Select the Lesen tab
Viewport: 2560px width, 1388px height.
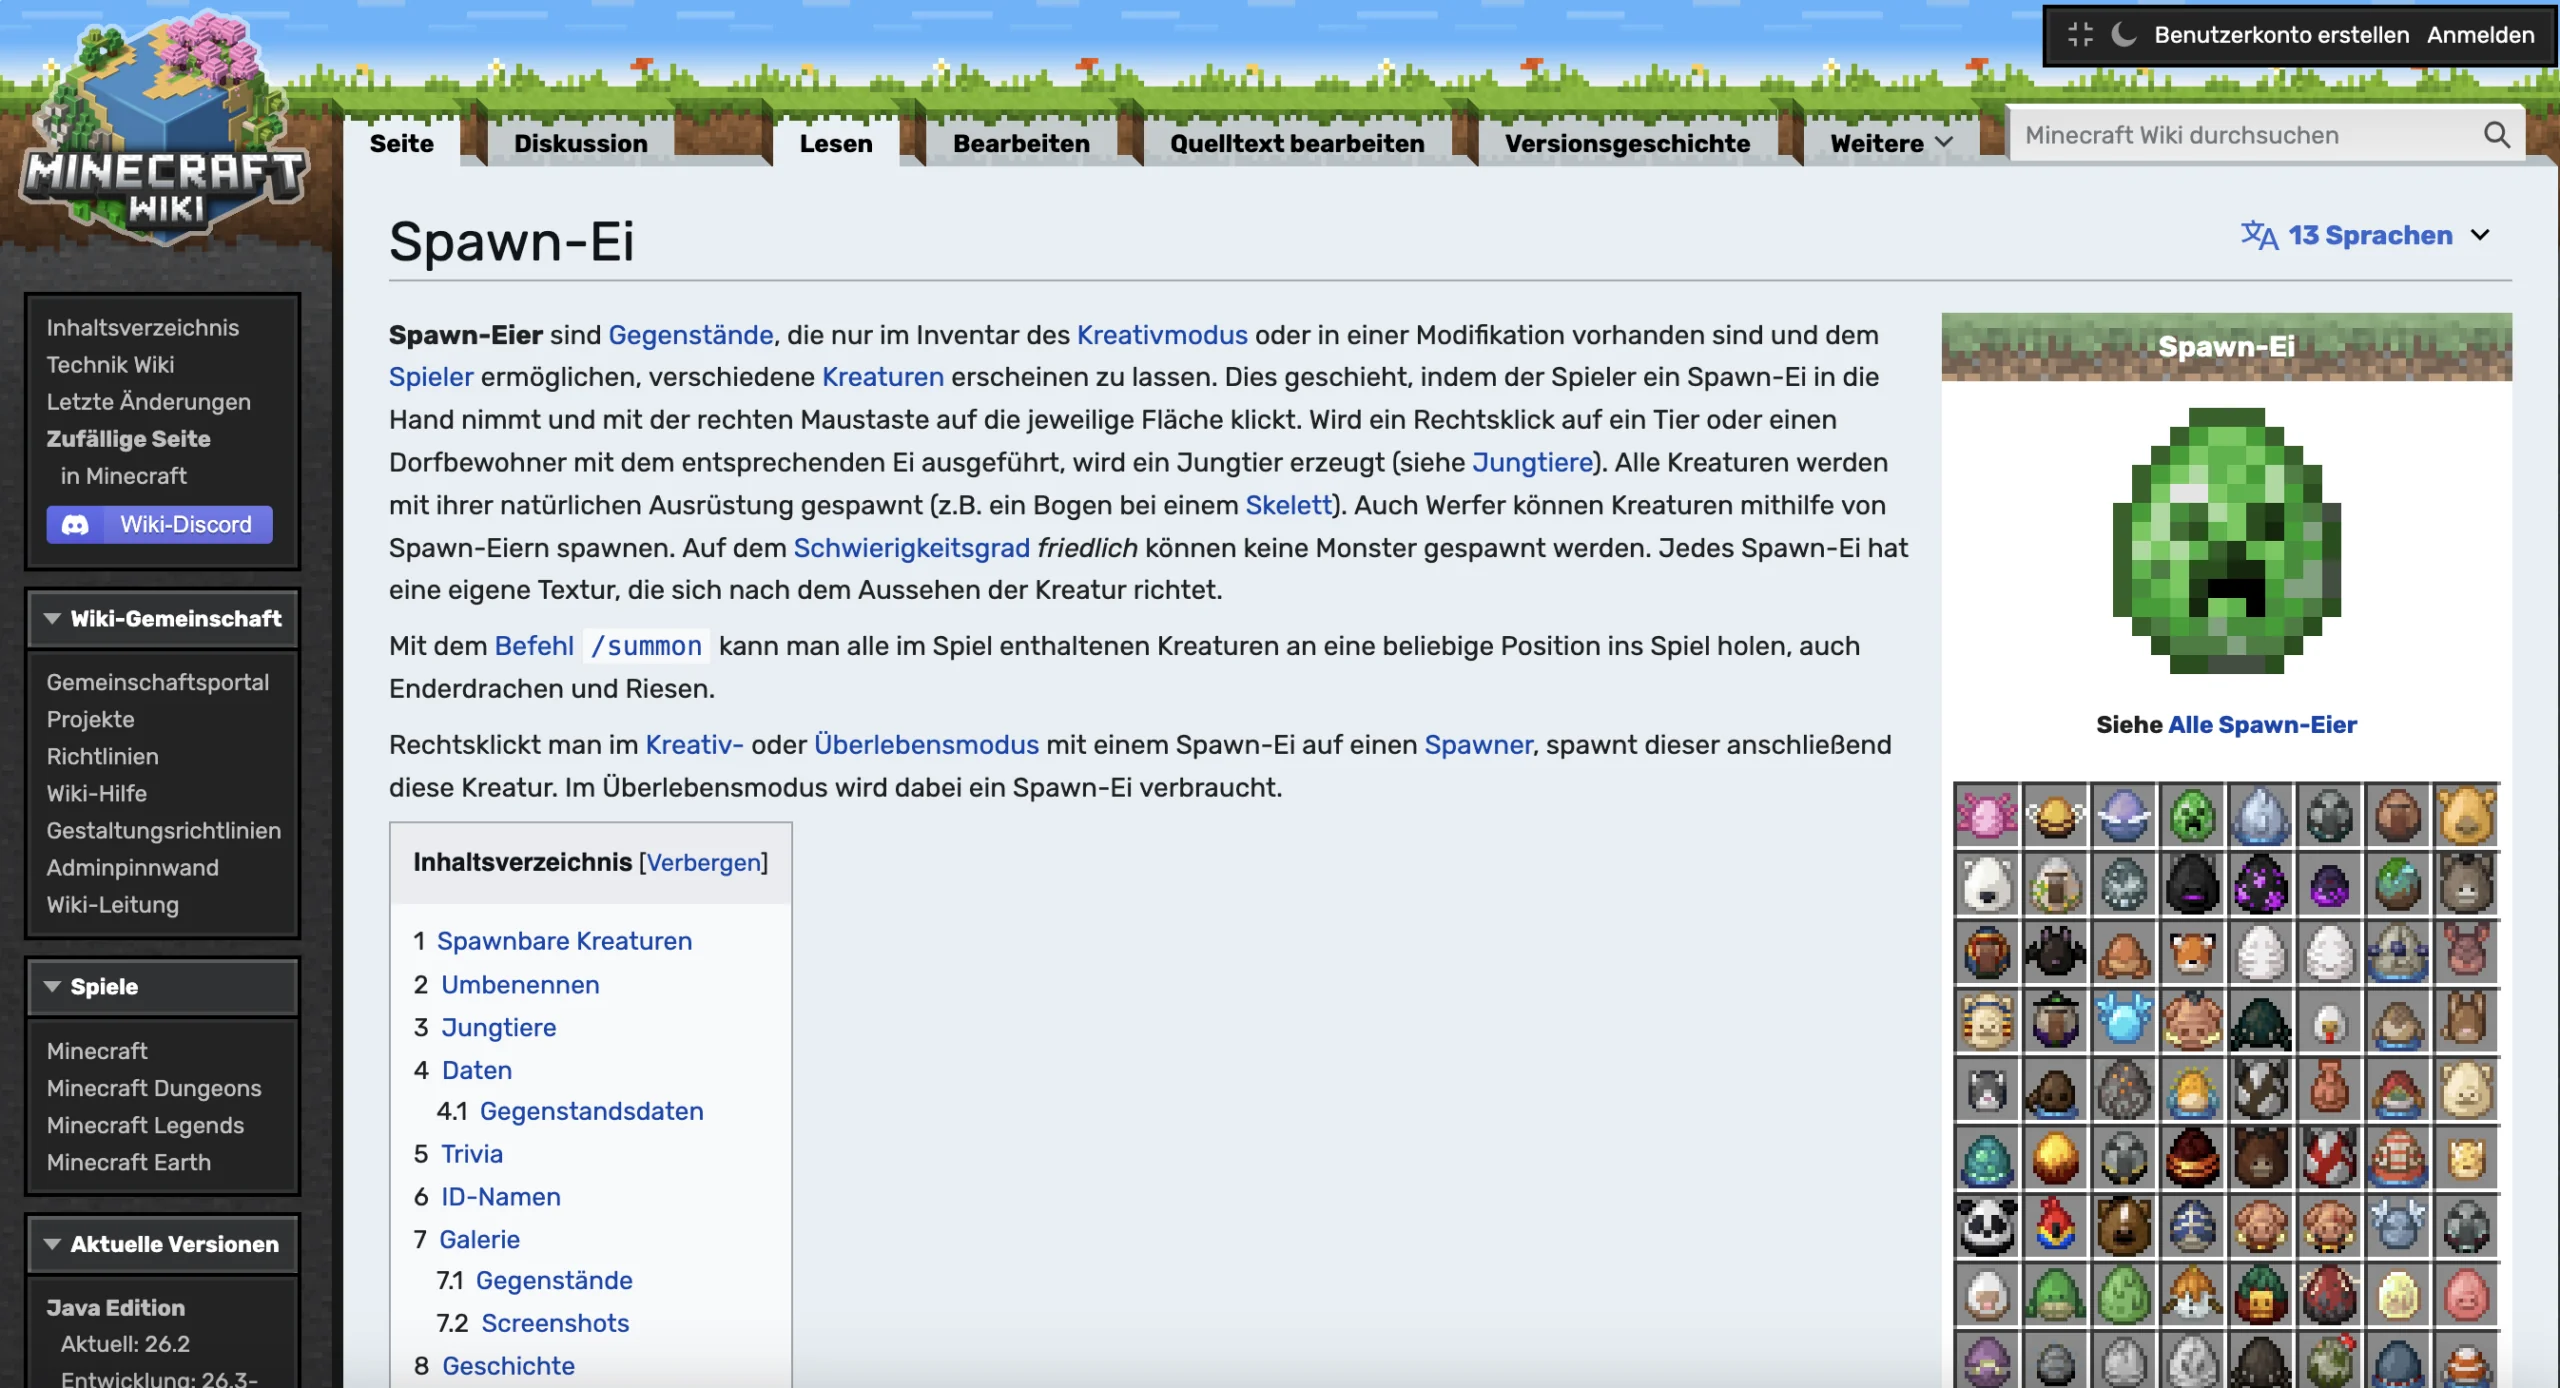tap(835, 143)
